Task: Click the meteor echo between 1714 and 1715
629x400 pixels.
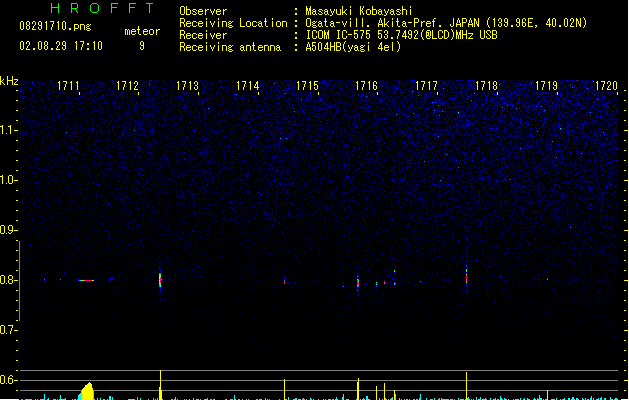Action: pyautogui.click(x=284, y=280)
